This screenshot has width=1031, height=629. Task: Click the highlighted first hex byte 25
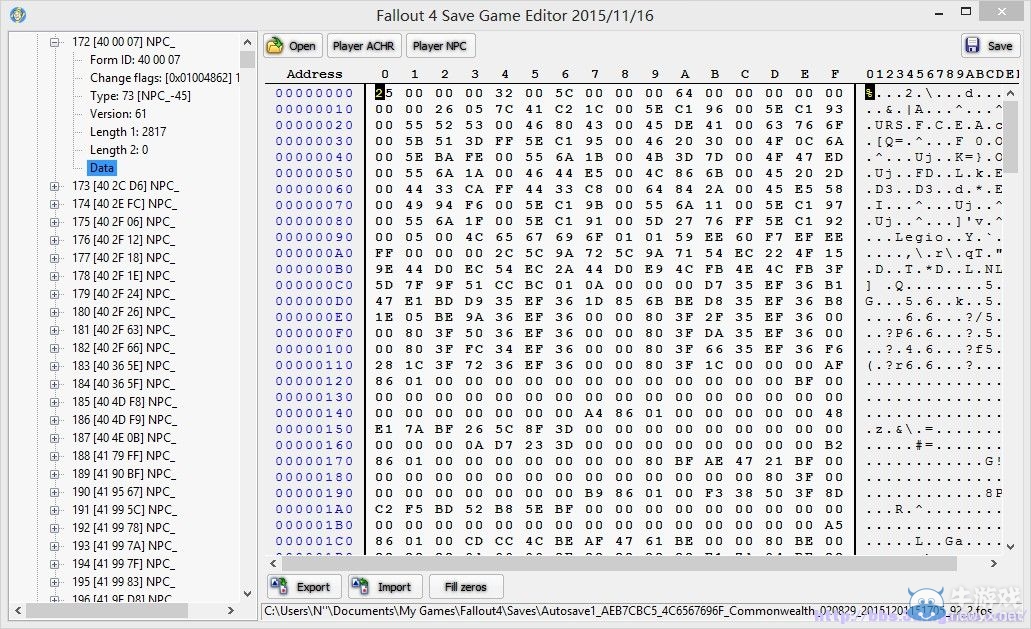tap(384, 93)
